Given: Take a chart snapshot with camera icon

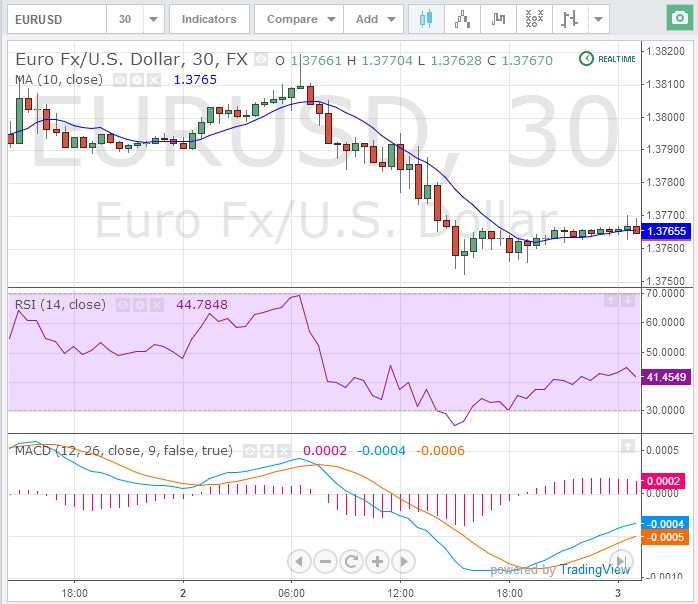Looking at the screenshot, I should point(679,18).
